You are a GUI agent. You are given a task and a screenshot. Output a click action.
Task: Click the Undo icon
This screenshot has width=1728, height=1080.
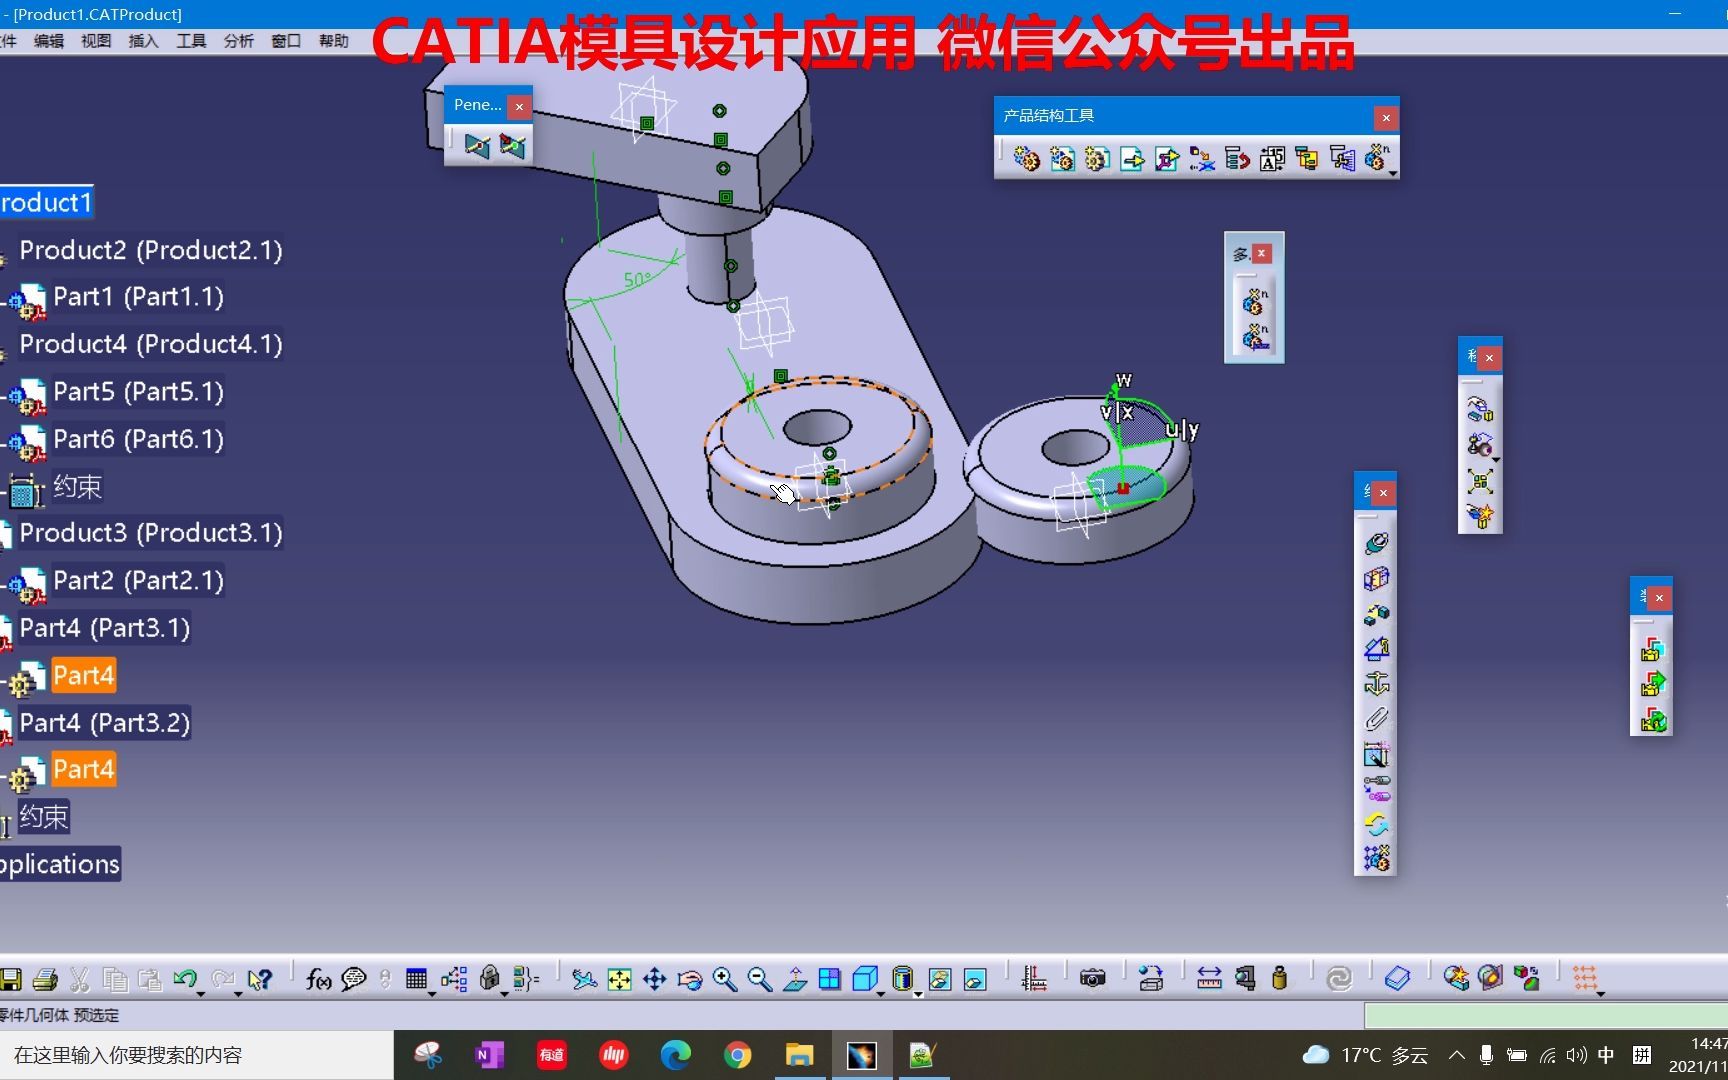pyautogui.click(x=185, y=978)
